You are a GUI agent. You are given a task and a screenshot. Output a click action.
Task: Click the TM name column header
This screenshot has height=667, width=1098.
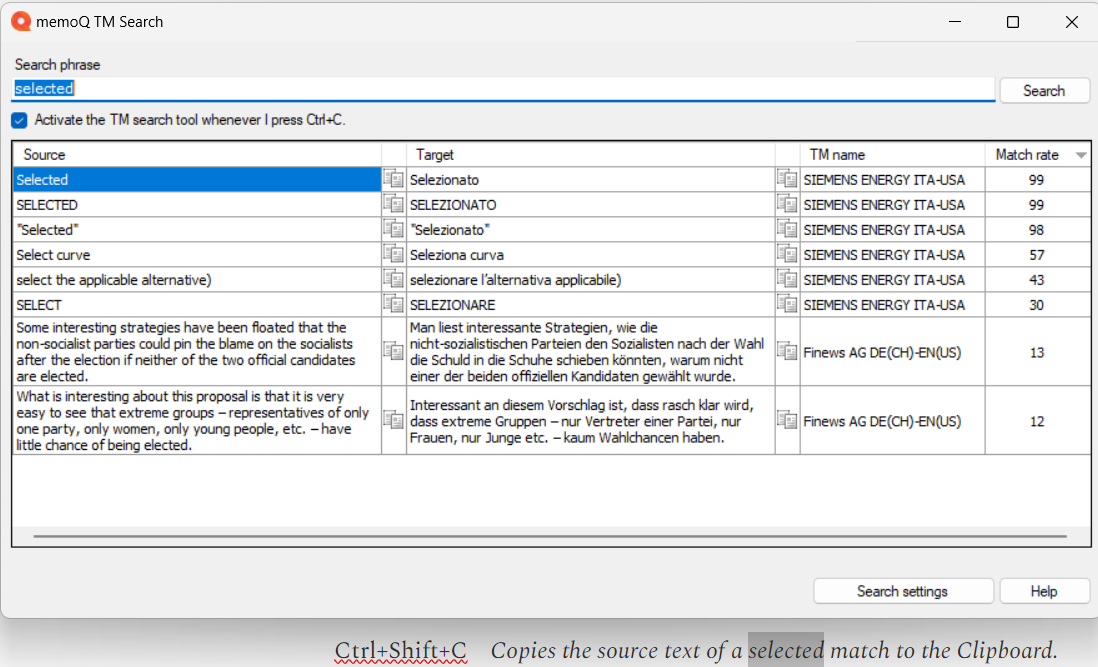[x=892, y=155]
